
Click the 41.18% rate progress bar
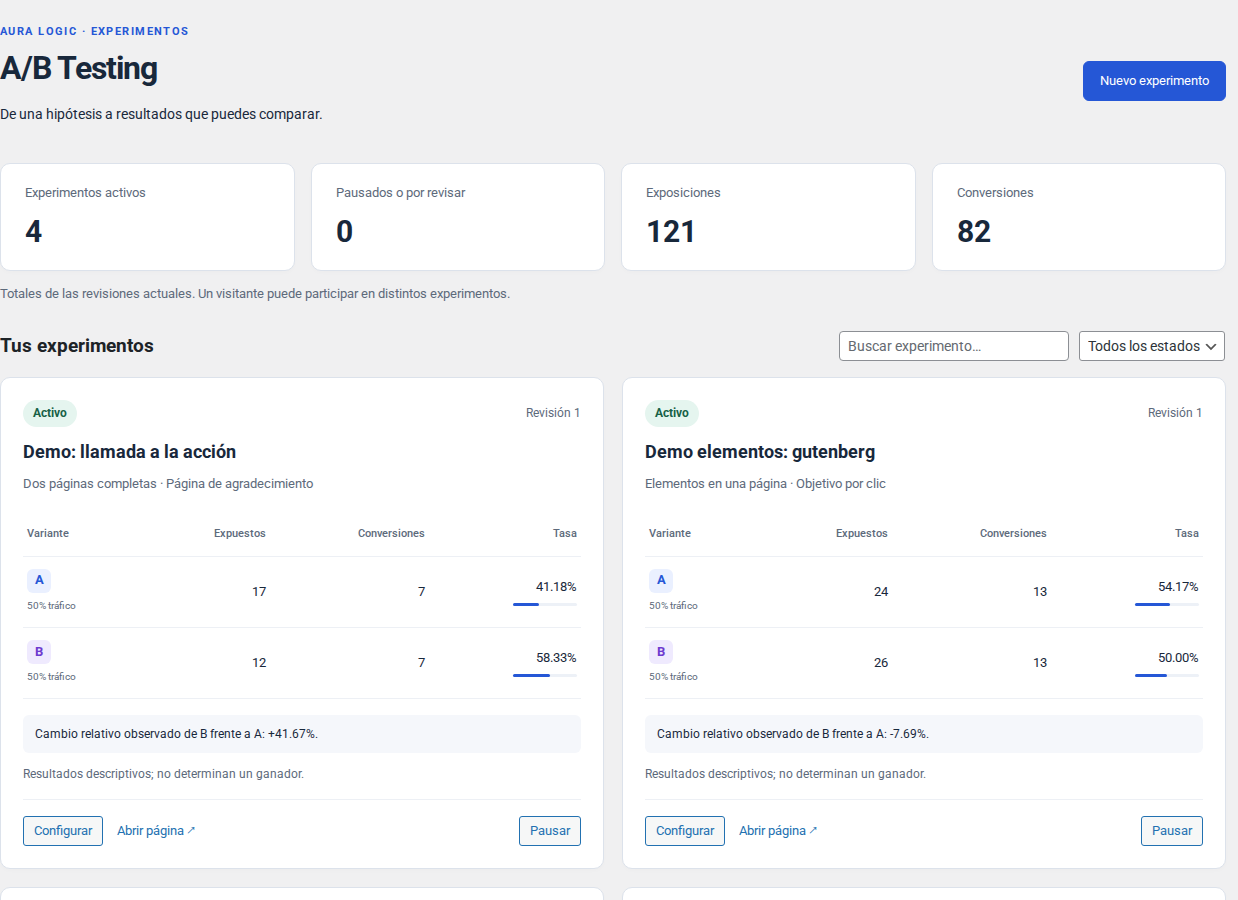pyautogui.click(x=545, y=604)
